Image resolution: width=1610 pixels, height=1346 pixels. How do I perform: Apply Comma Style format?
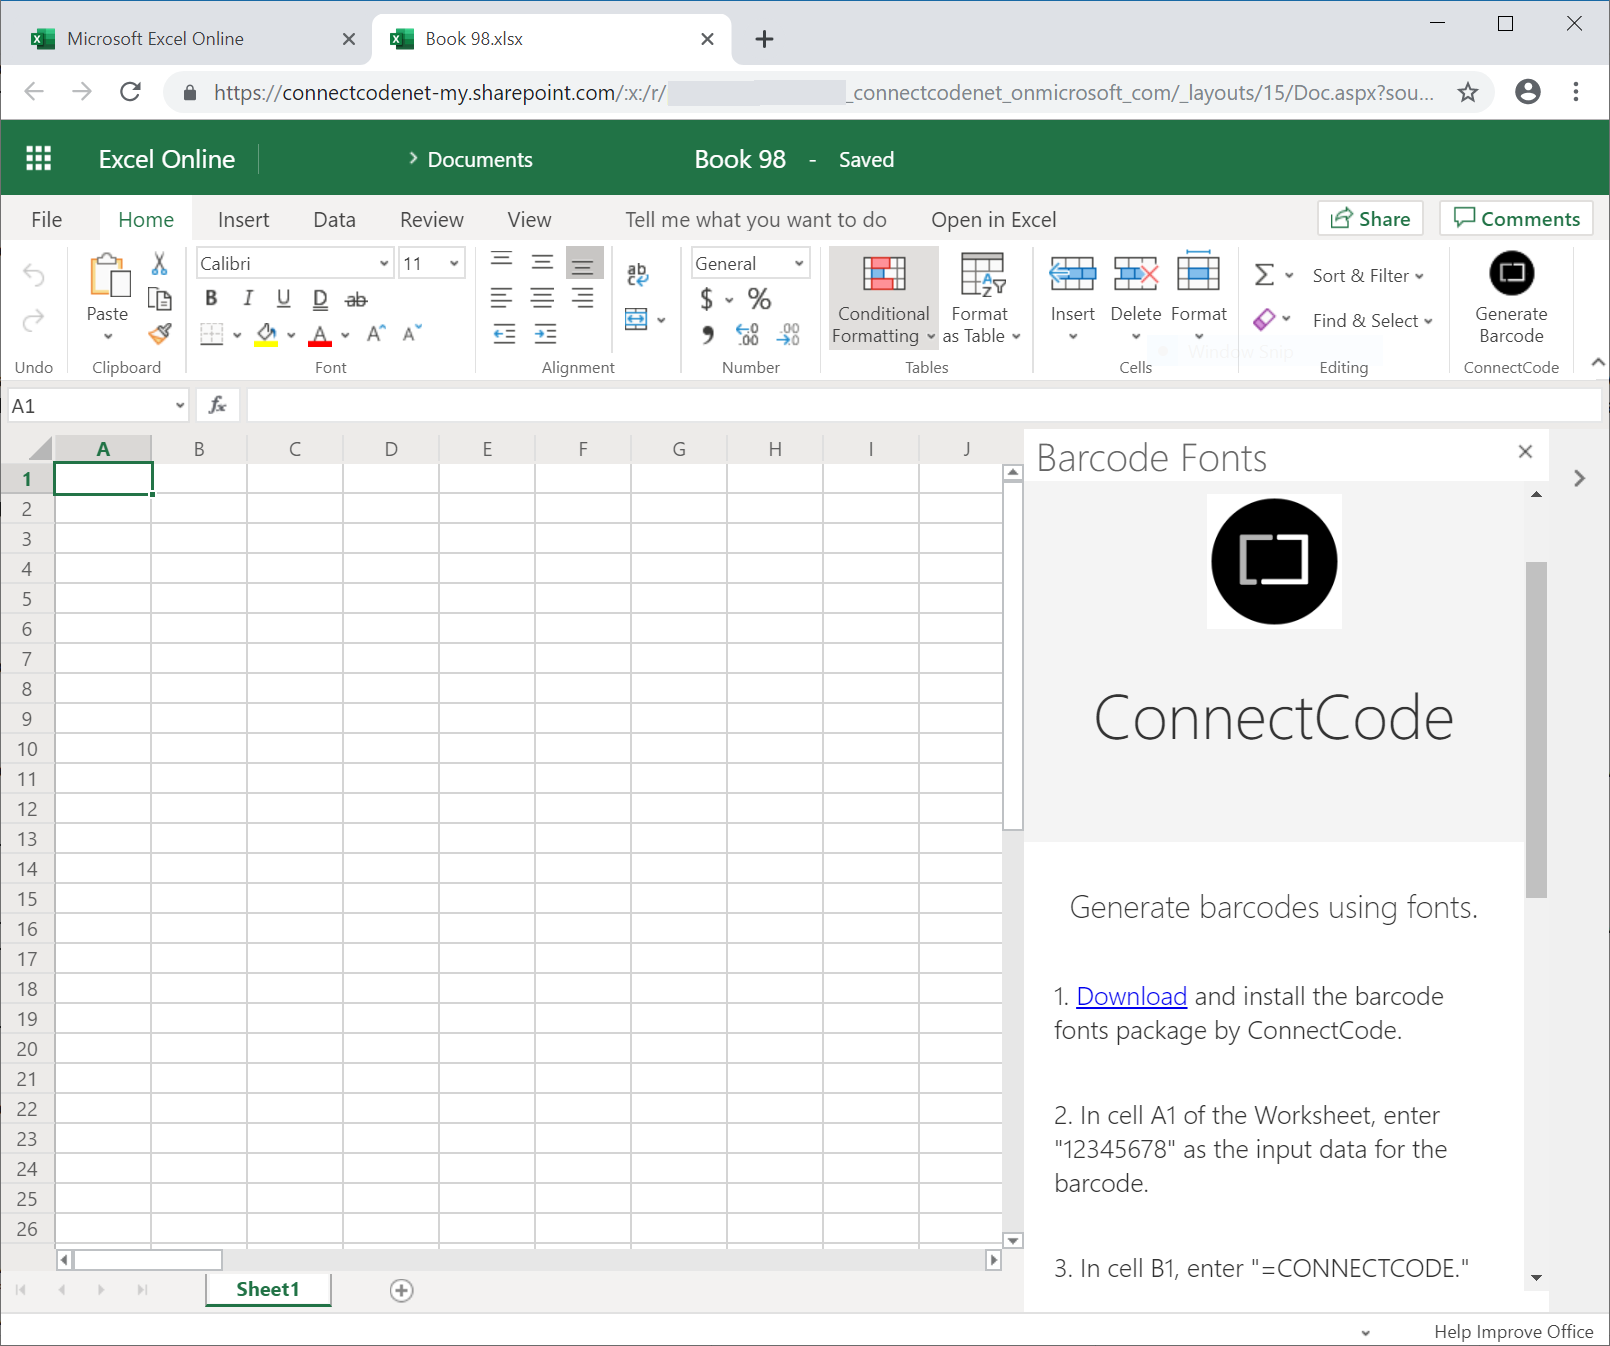click(708, 334)
